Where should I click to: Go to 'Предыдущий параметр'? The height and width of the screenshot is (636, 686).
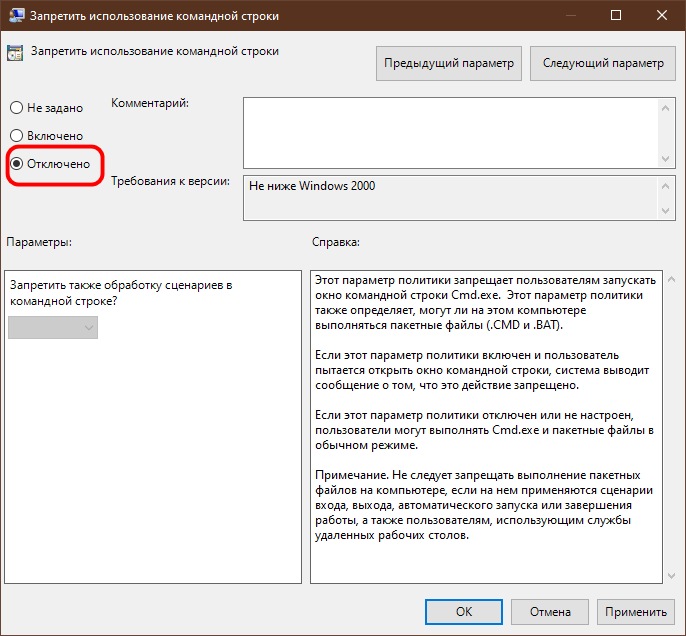[x=449, y=63]
